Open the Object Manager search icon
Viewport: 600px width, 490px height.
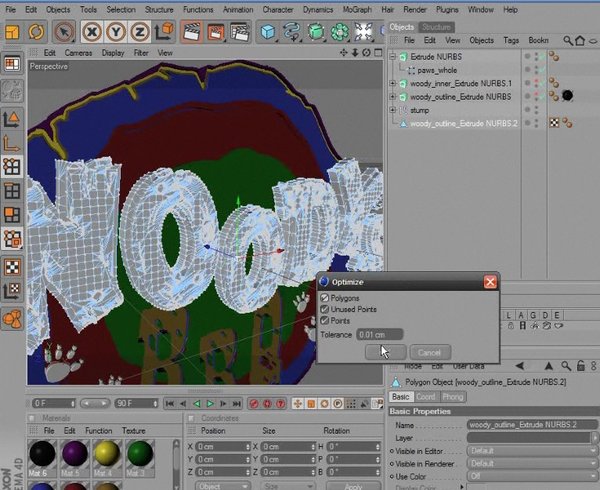pos(567,40)
